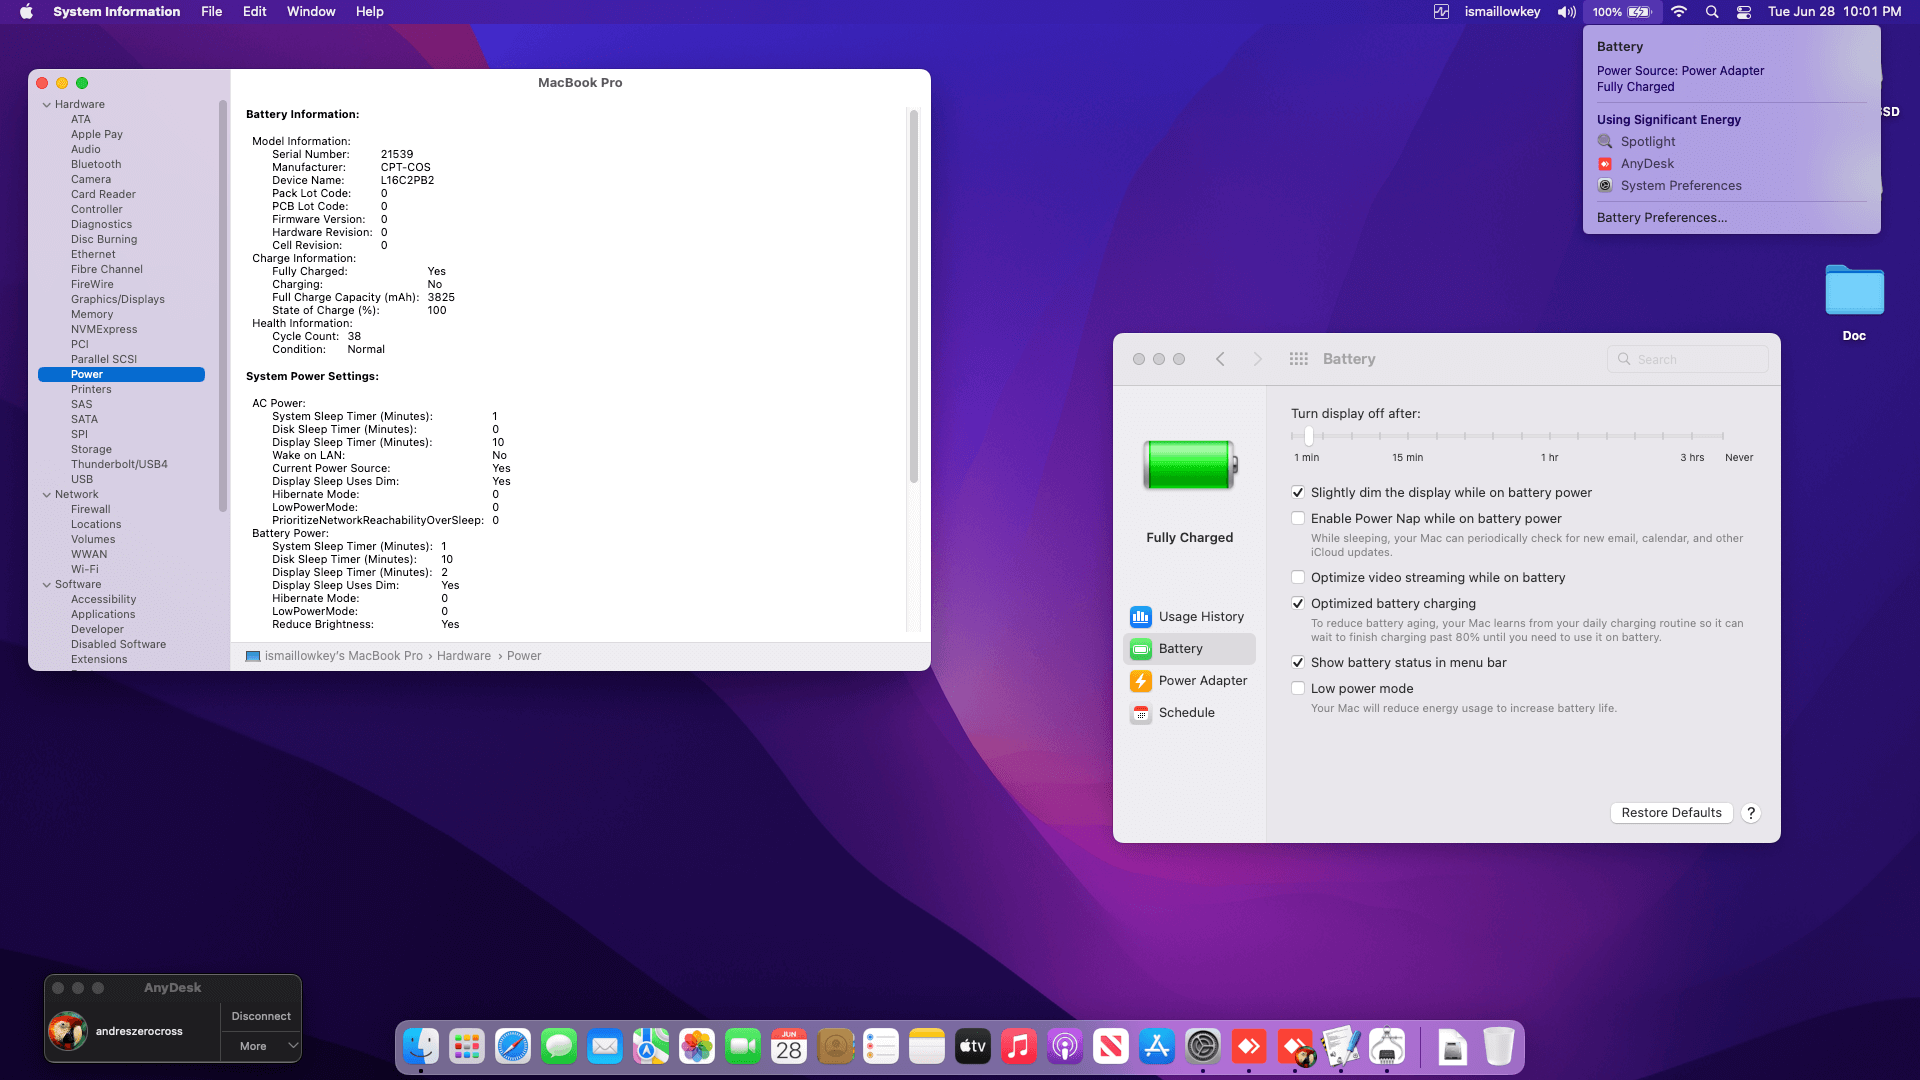
Task: Open Maps app in the Dock
Action: [651, 1047]
